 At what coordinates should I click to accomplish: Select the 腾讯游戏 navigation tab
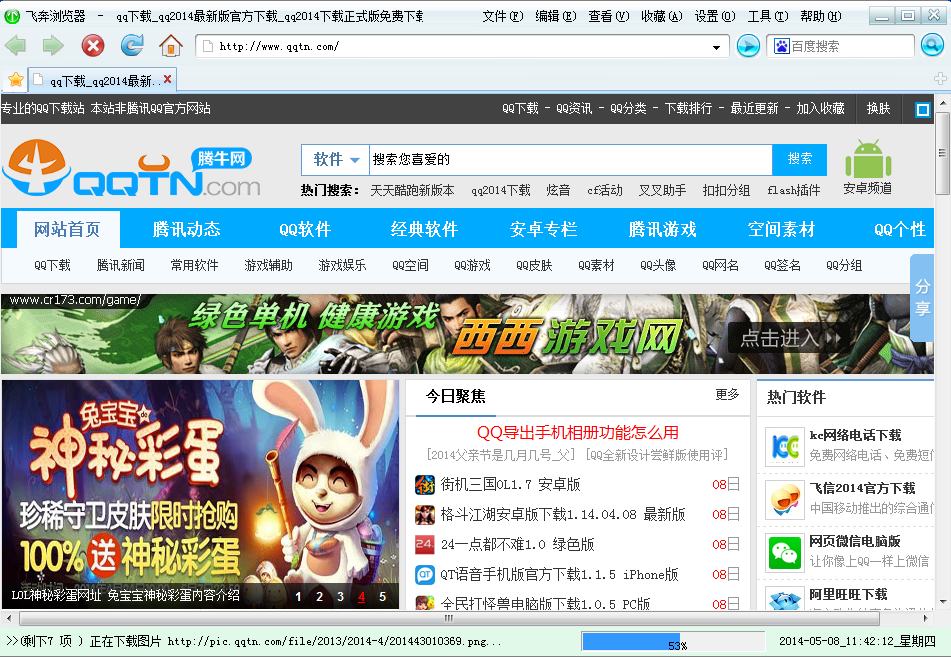coord(662,229)
